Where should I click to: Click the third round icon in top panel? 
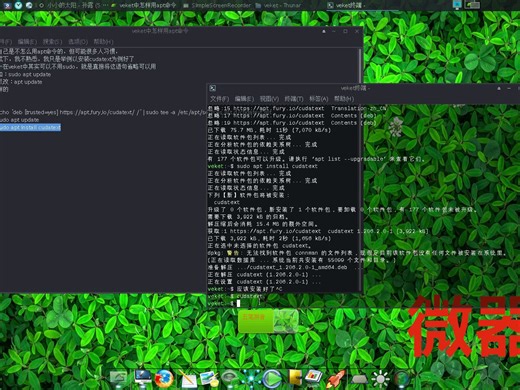[29, 5]
